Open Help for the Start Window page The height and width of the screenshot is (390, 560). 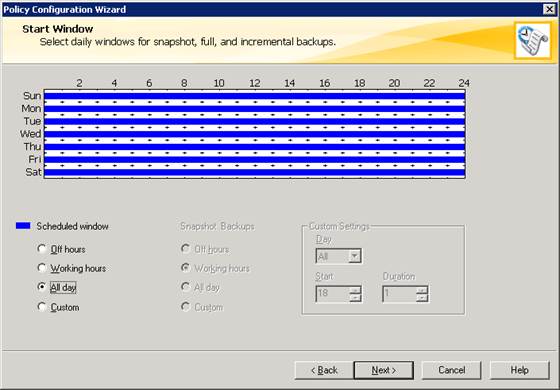tap(519, 370)
